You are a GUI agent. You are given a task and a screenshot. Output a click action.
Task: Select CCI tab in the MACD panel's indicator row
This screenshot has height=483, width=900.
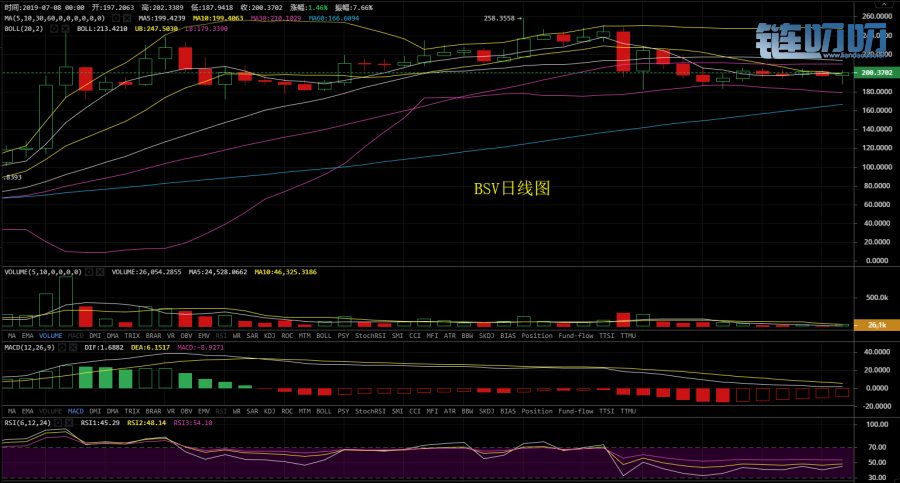click(414, 411)
